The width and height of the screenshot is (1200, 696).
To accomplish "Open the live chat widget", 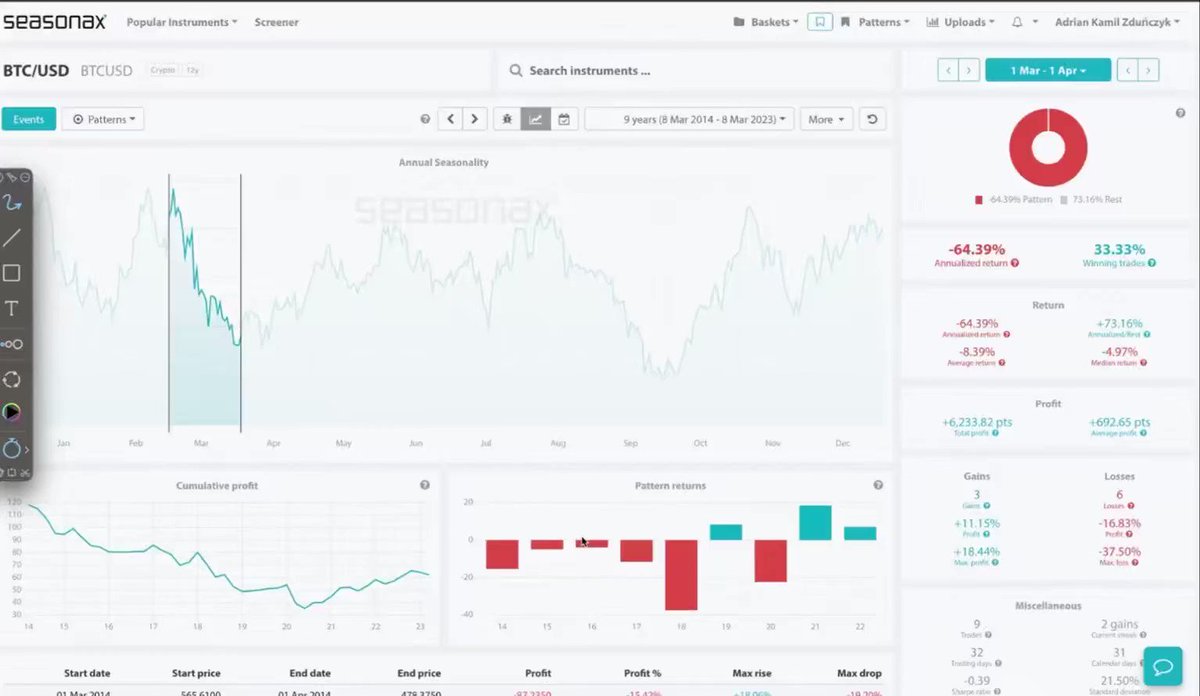I will coord(1164,666).
